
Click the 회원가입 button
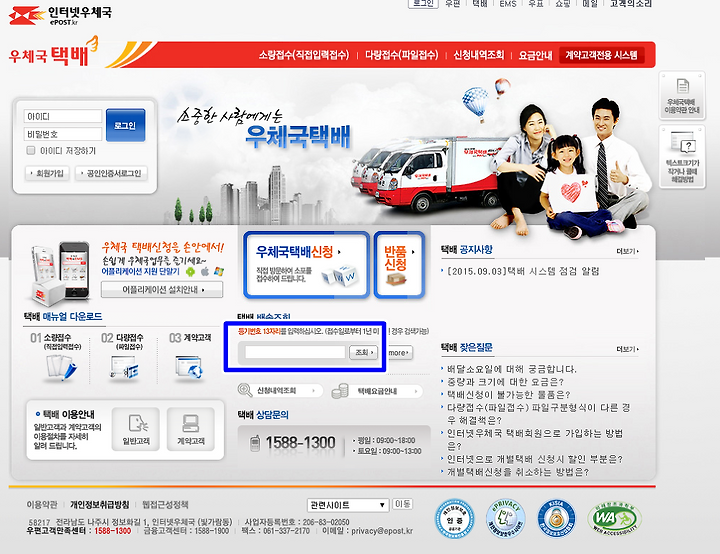(x=47, y=173)
